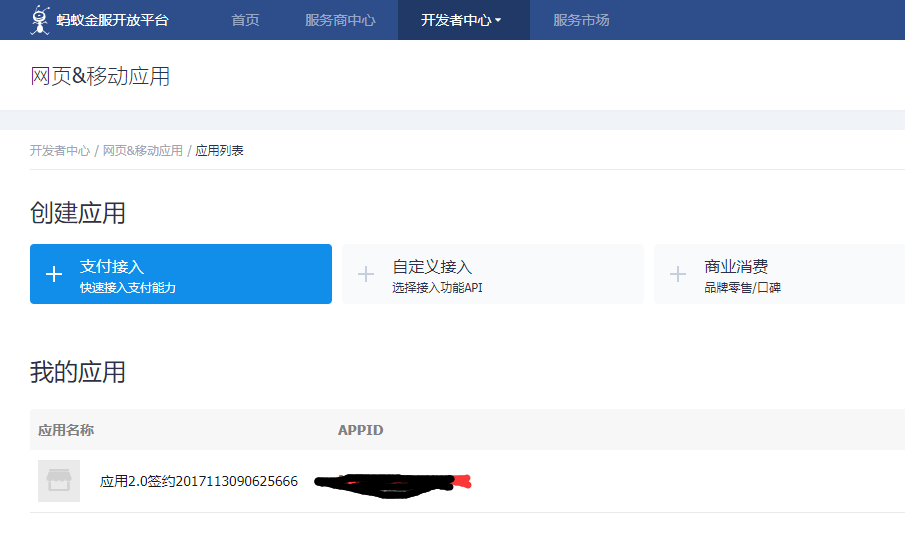Click the 选择接入功能API subtitle
Image resolution: width=905 pixels, height=535 pixels.
pyautogui.click(x=437, y=287)
